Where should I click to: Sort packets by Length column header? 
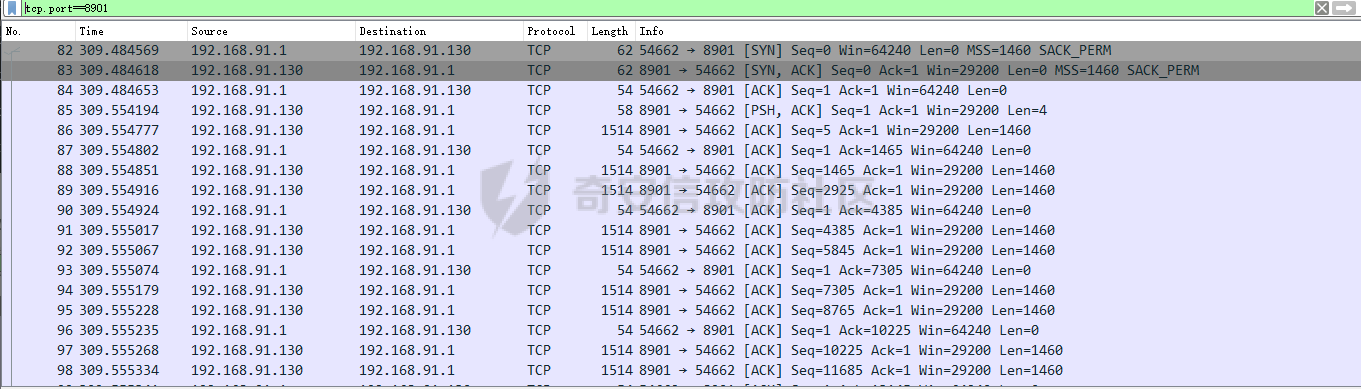click(610, 31)
